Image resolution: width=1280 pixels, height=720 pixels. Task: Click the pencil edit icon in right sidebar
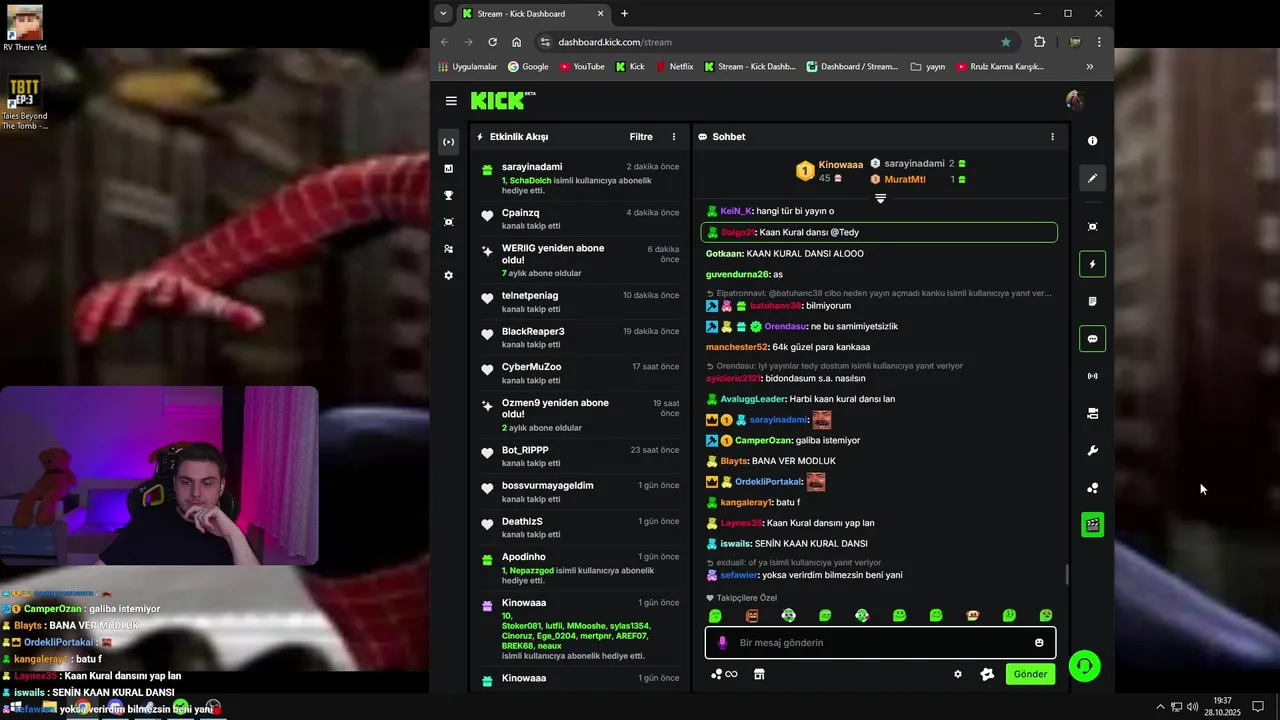tap(1092, 178)
